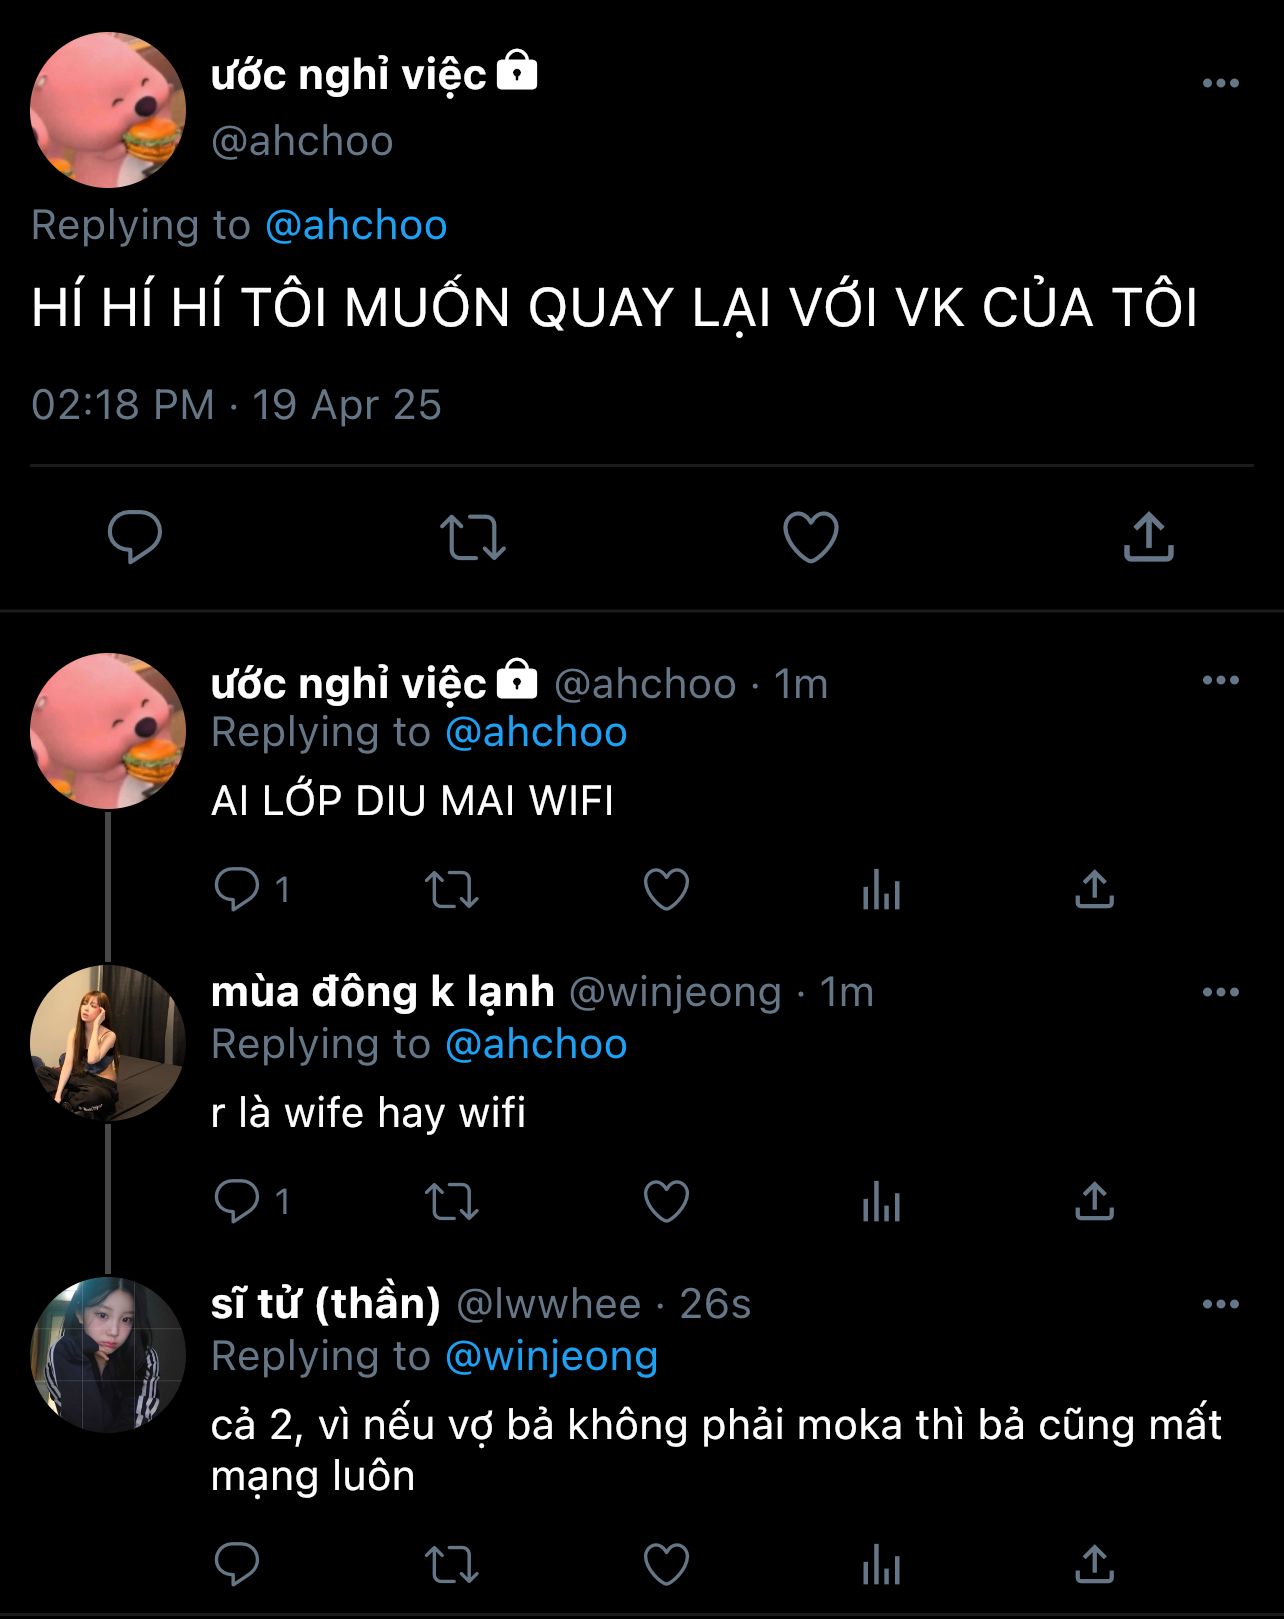The width and height of the screenshot is (1284, 1619).
Task: Share the main tweet
Action: point(1148,537)
